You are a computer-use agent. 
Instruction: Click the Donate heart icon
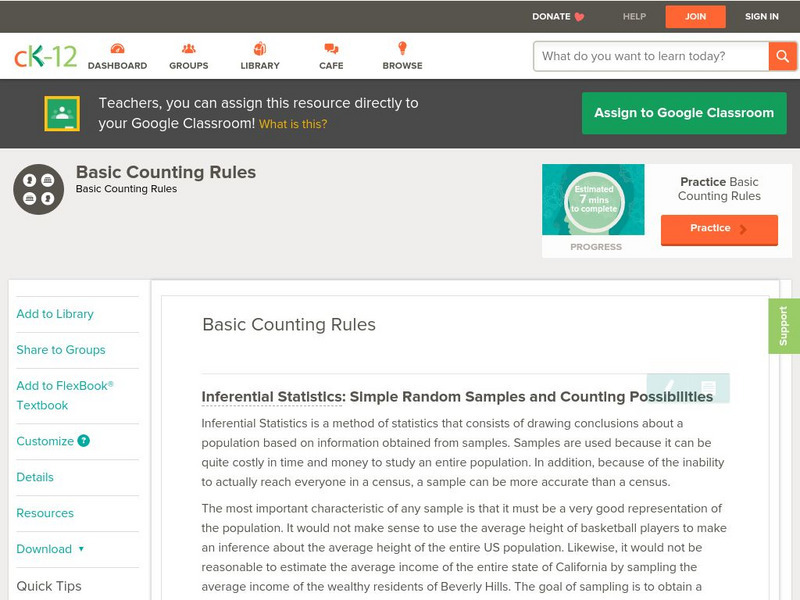tap(579, 17)
